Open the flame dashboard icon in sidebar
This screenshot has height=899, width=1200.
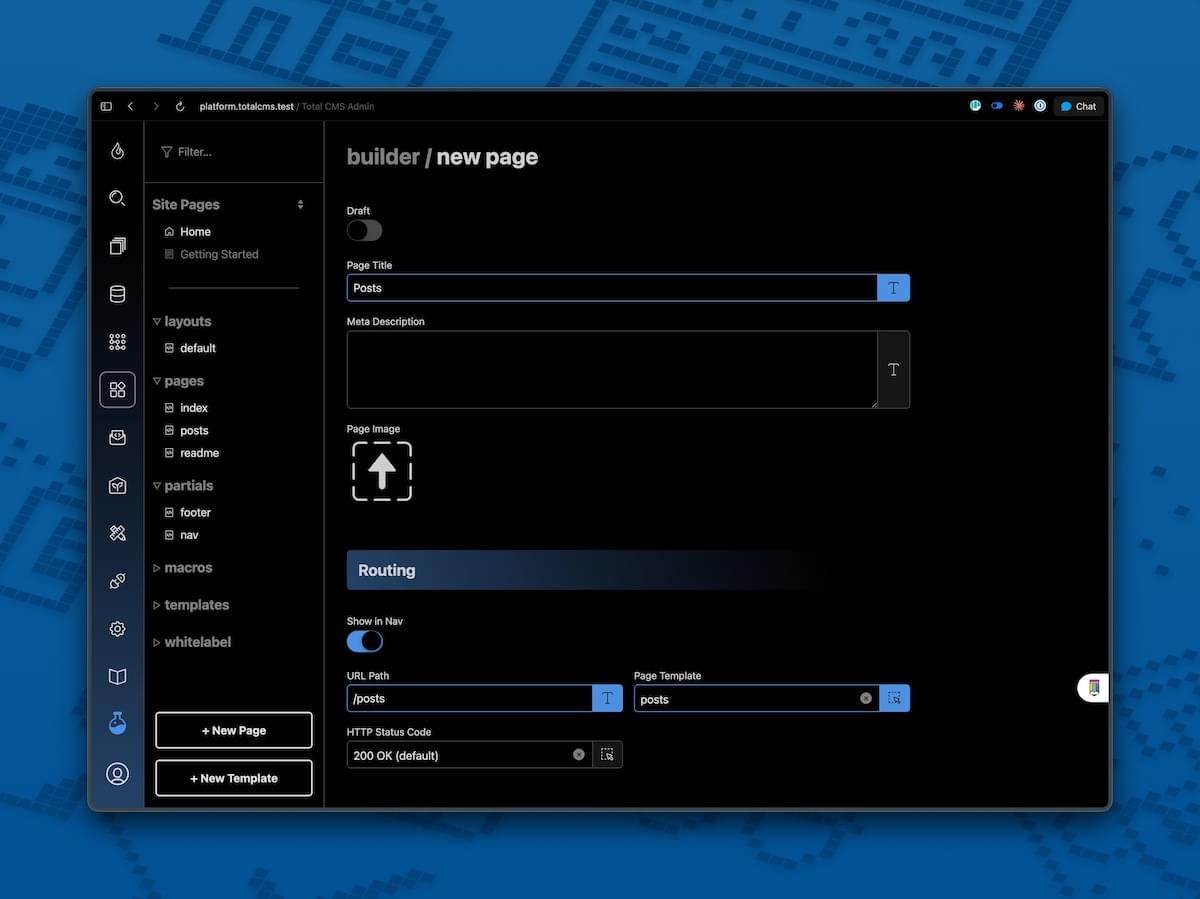click(117, 151)
